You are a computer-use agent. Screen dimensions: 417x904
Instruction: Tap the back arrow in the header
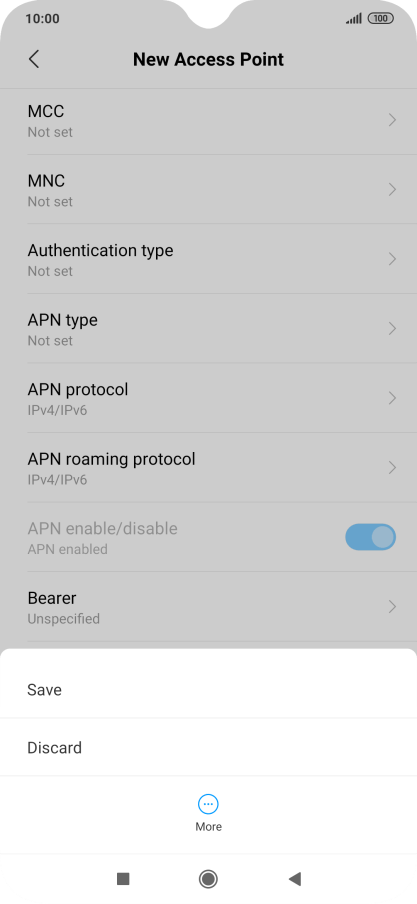[x=34, y=59]
